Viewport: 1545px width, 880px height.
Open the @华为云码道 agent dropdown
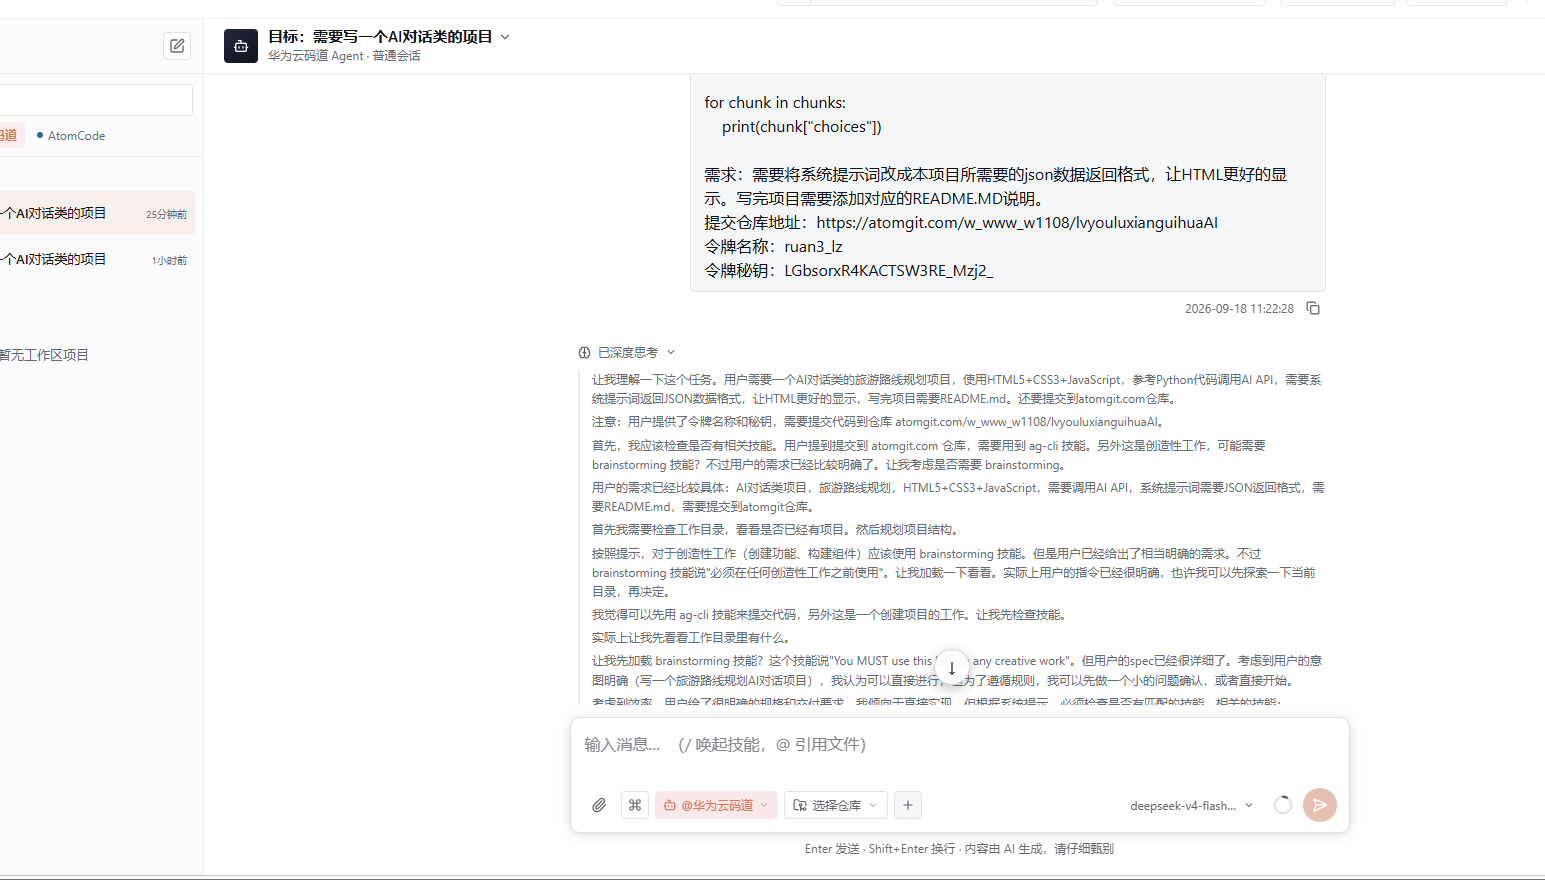[716, 805]
